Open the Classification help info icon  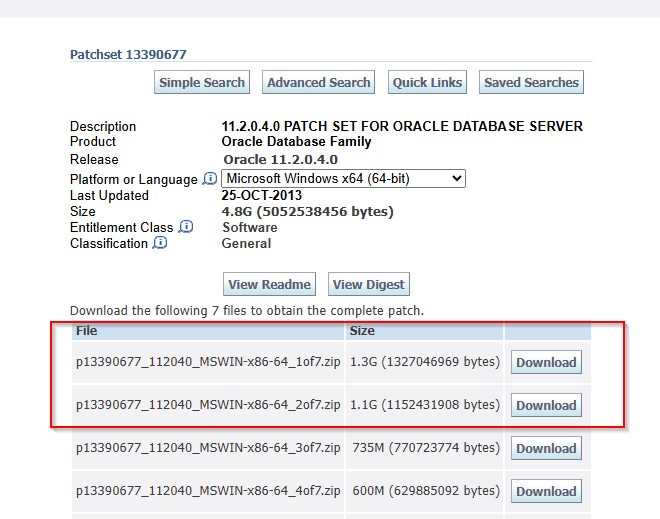point(160,243)
